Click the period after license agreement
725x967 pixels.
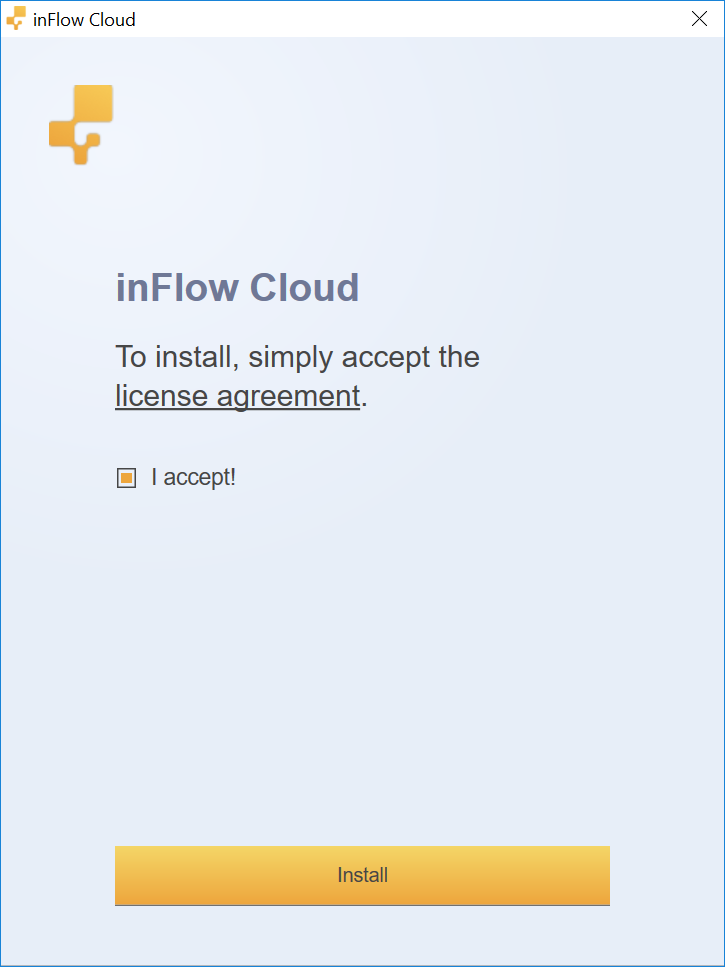click(364, 405)
